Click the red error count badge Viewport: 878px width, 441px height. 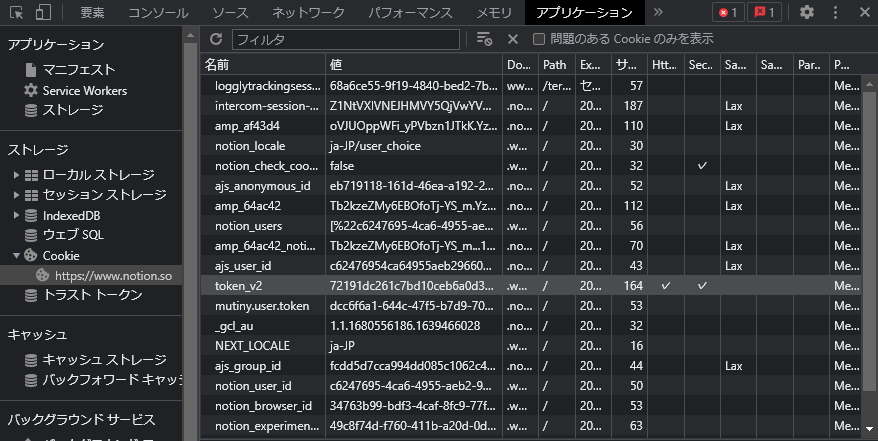[728, 12]
